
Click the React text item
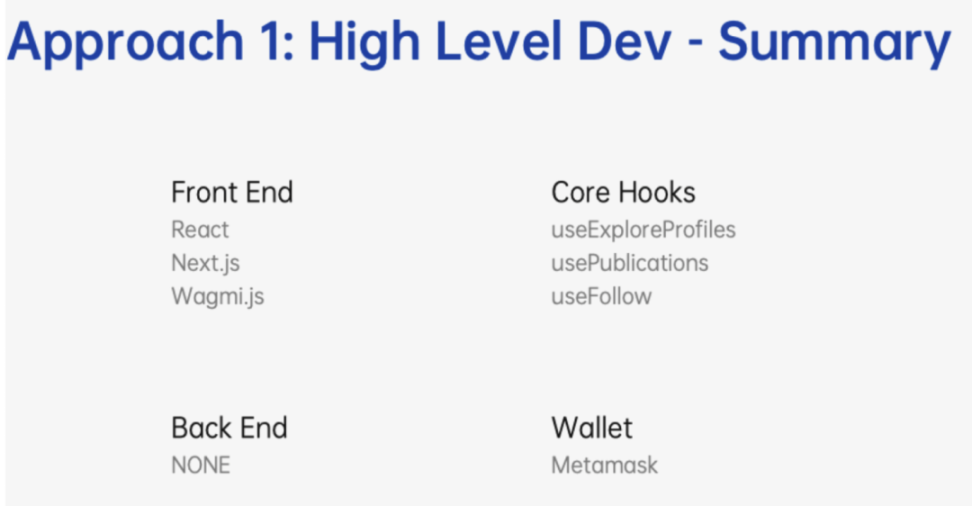point(200,229)
